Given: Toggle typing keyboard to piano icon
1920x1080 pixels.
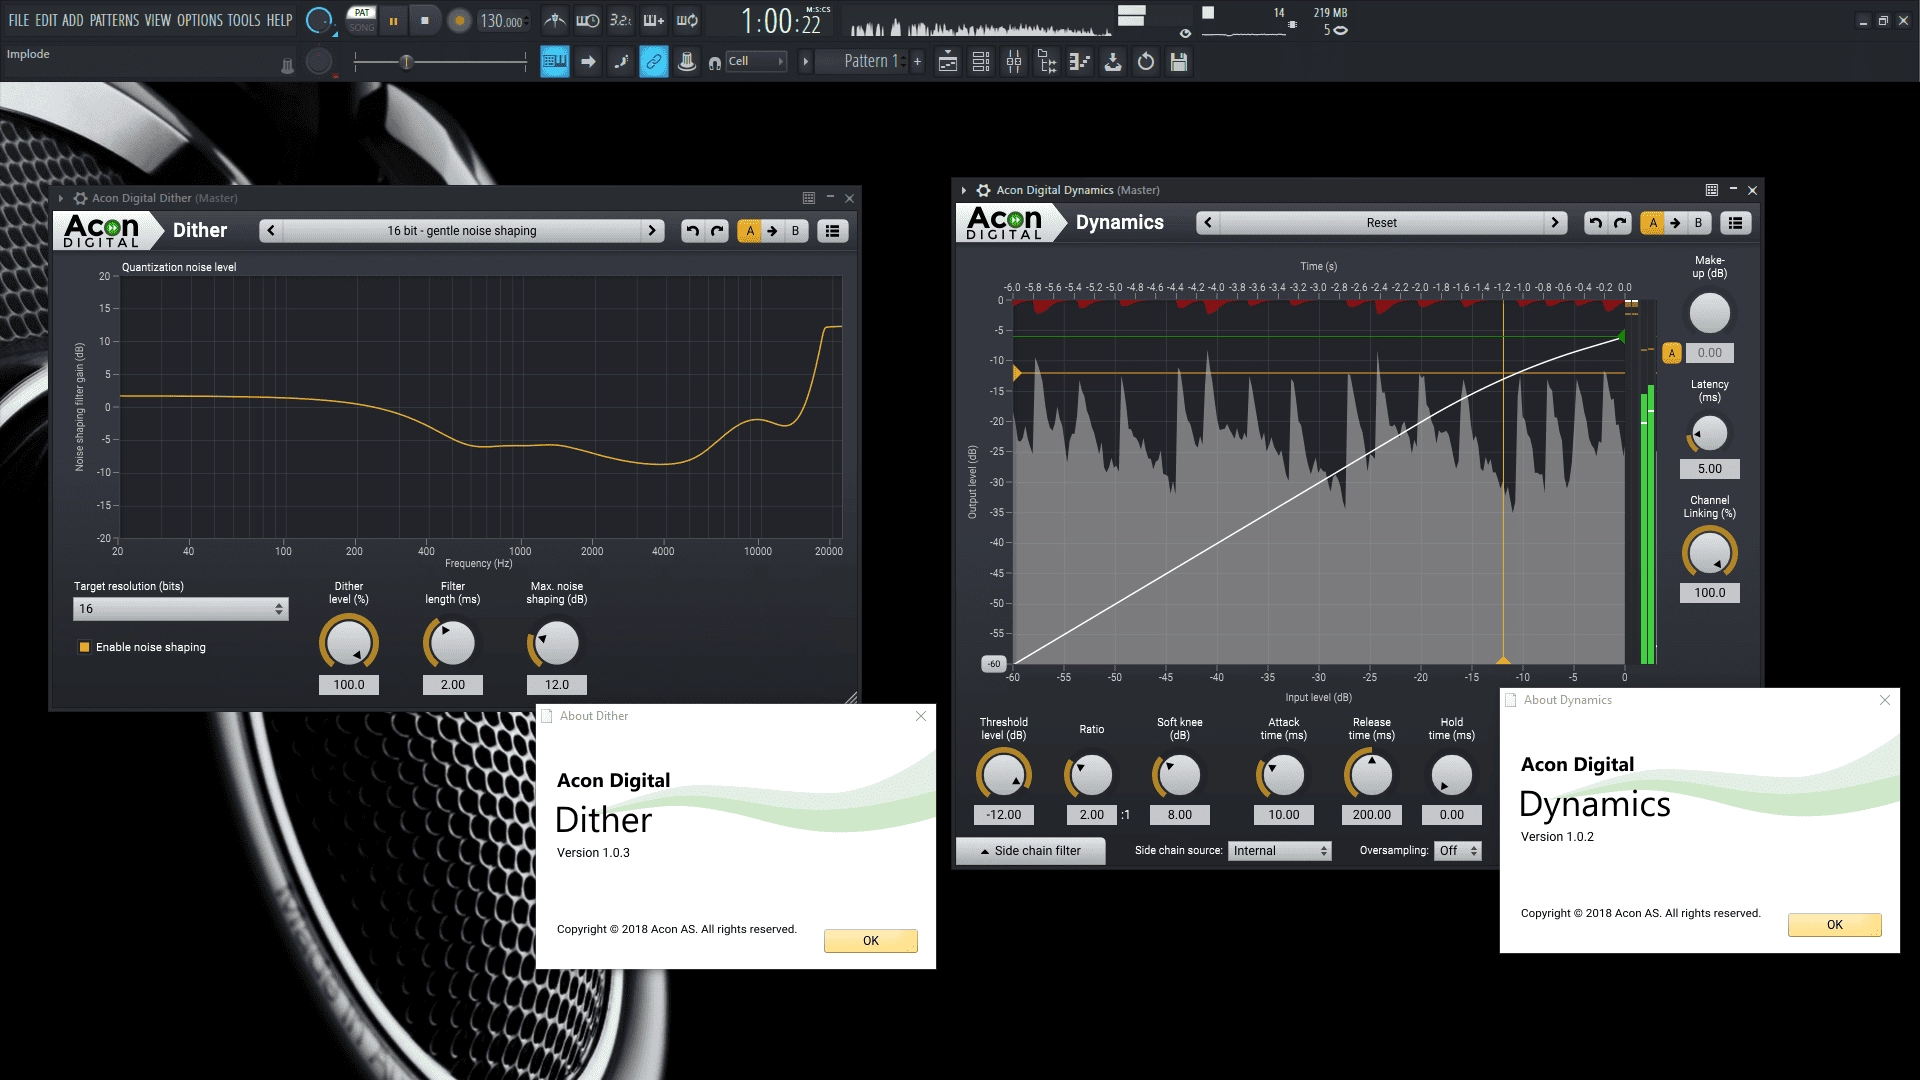Looking at the screenshot, I should [x=555, y=62].
